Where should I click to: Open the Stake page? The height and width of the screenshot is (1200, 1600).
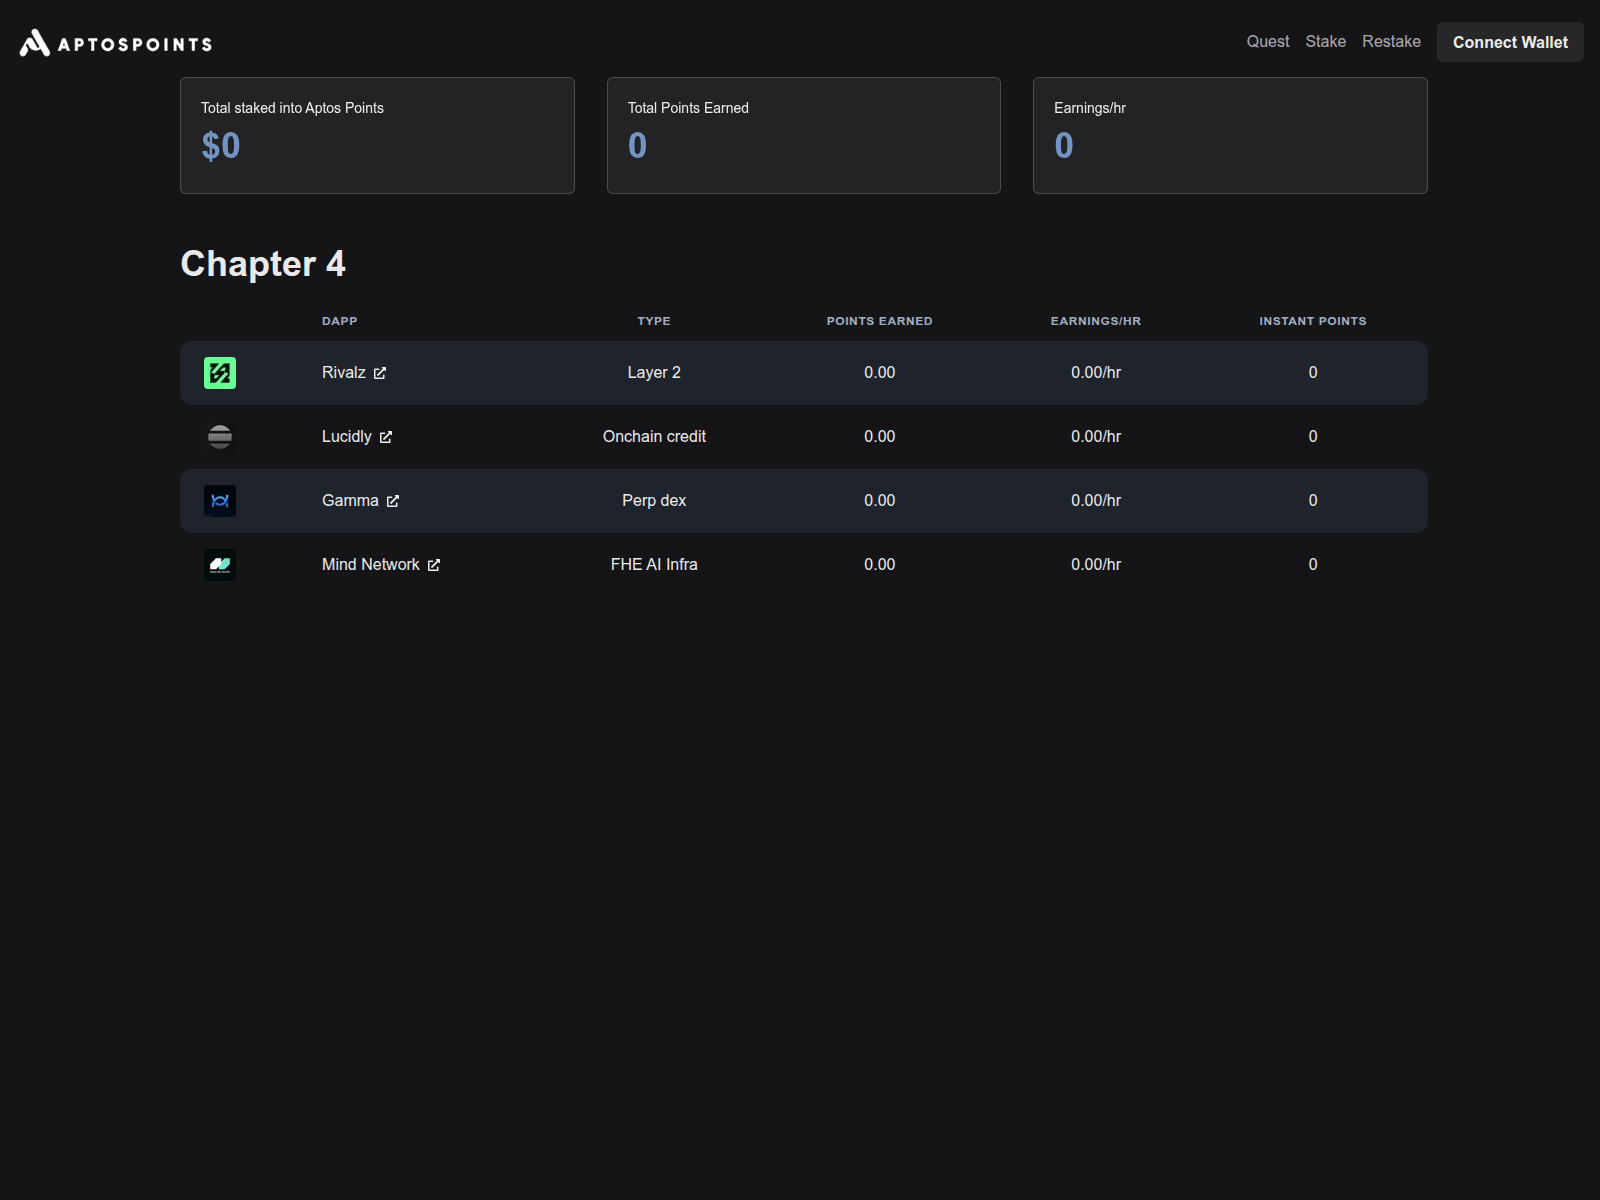coord(1325,41)
